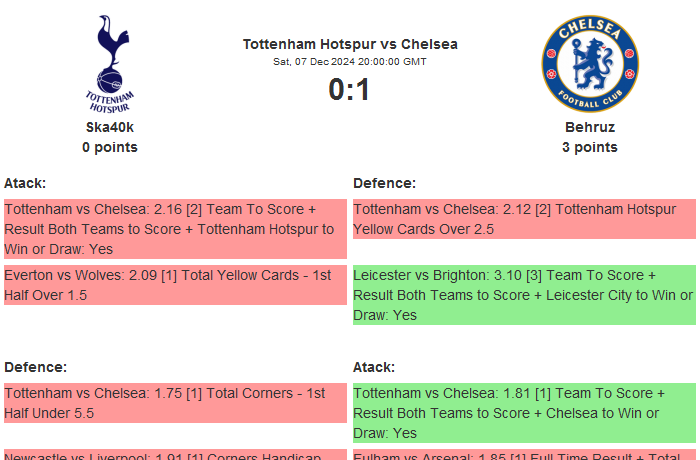Open player Ska40k's profile name
This screenshot has width=700, height=460.
[x=110, y=127]
